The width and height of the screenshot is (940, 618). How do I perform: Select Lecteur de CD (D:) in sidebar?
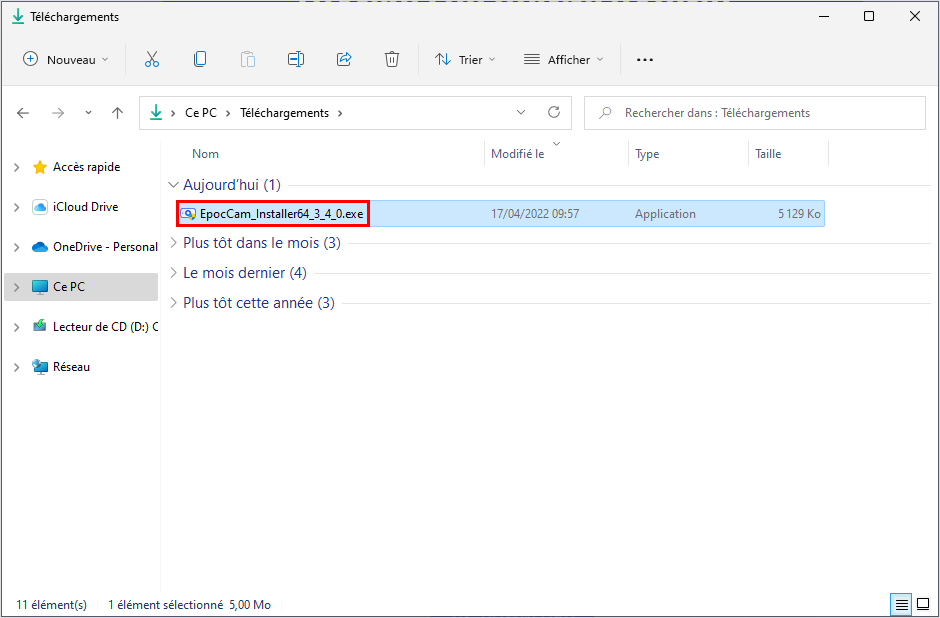coord(94,327)
